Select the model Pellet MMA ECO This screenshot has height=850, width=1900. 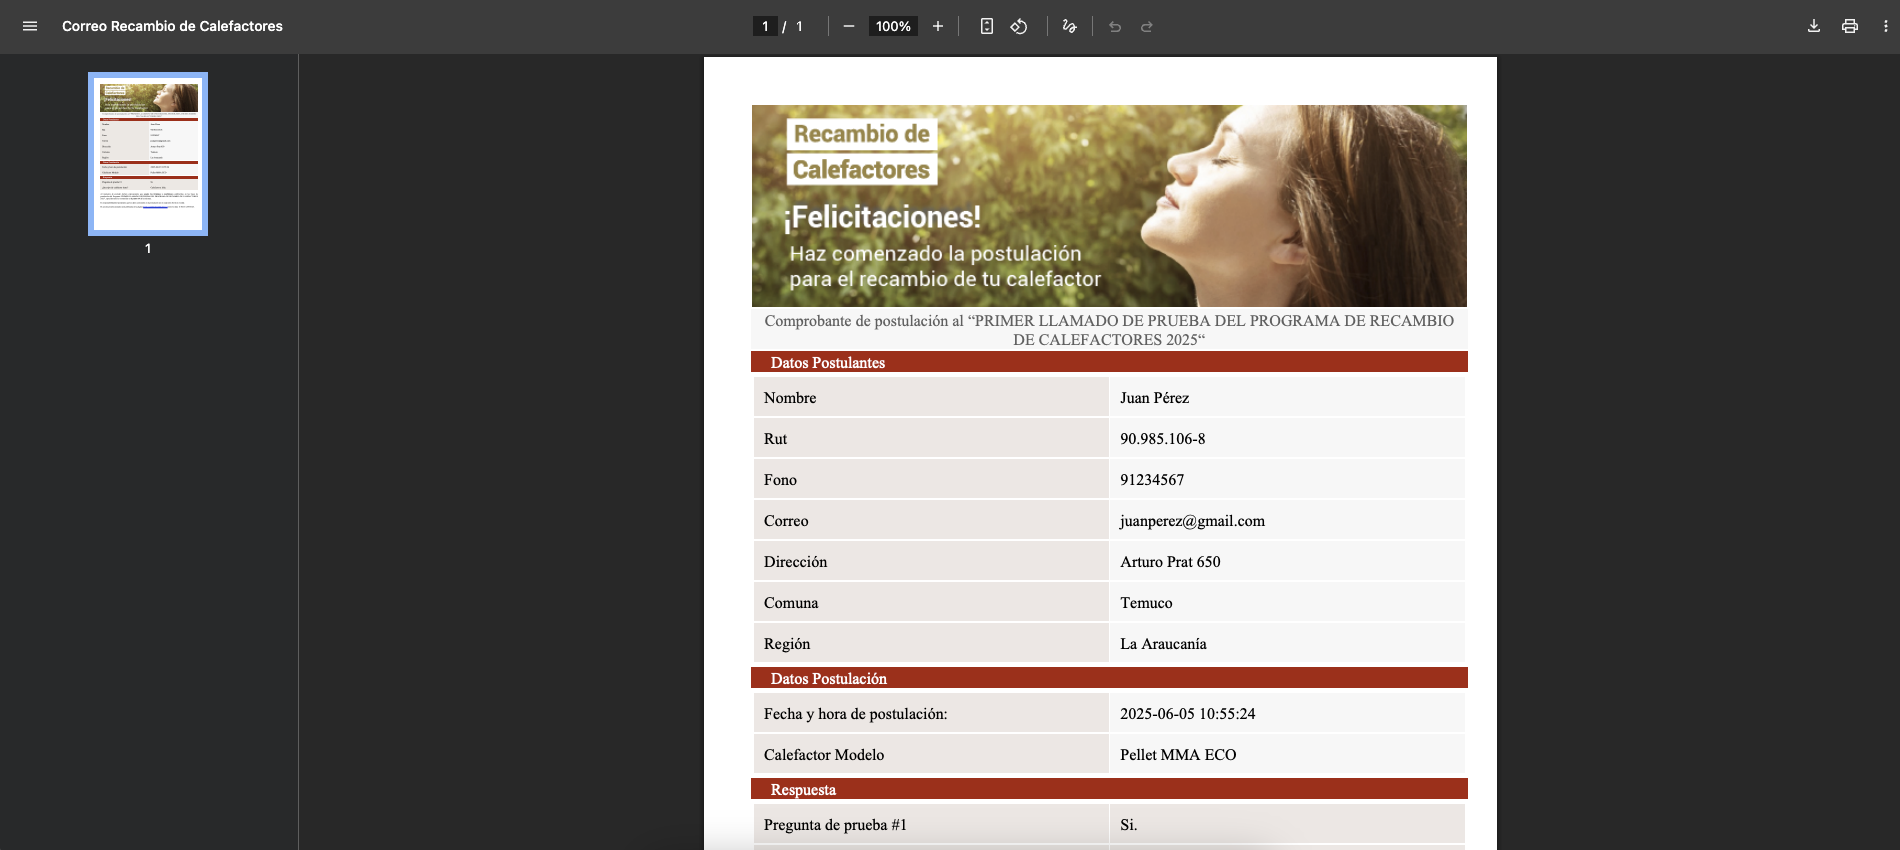(1178, 755)
